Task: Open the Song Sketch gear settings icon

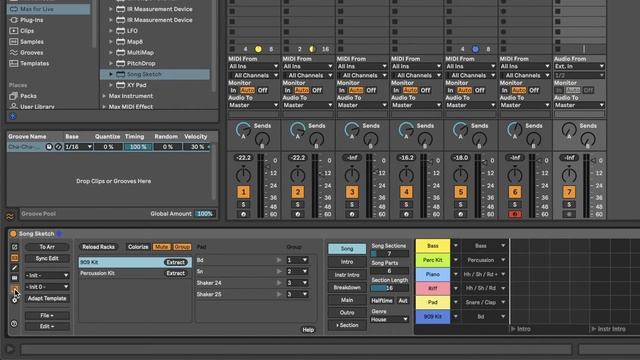Action: 14,300
